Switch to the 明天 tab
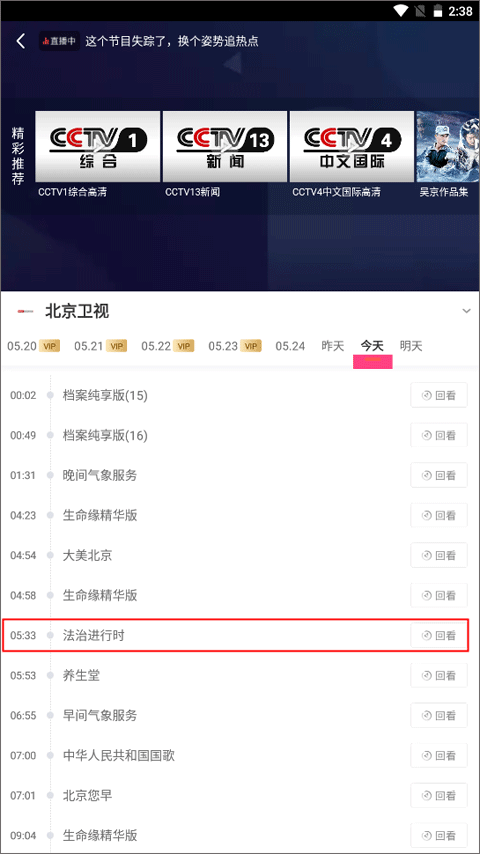Viewport: 480px width, 854px height. point(411,346)
